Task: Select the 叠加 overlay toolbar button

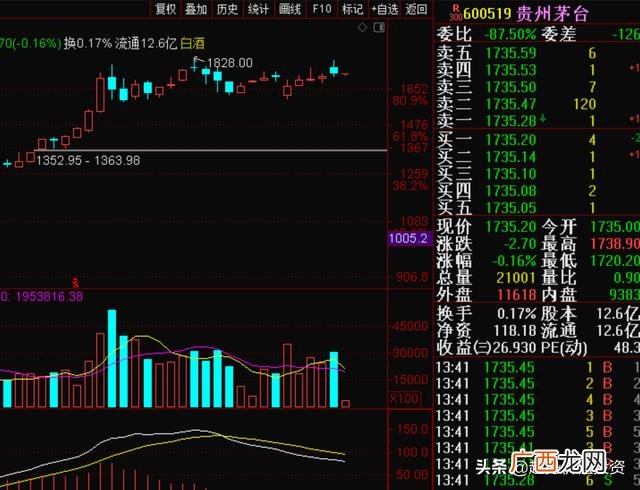Action: point(196,9)
